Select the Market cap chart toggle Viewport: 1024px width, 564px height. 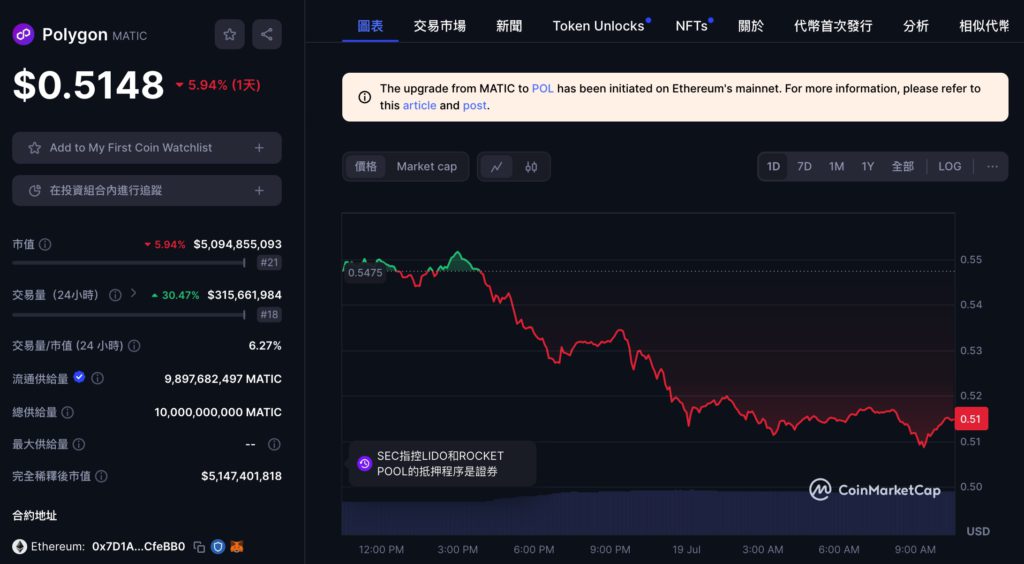click(426, 166)
